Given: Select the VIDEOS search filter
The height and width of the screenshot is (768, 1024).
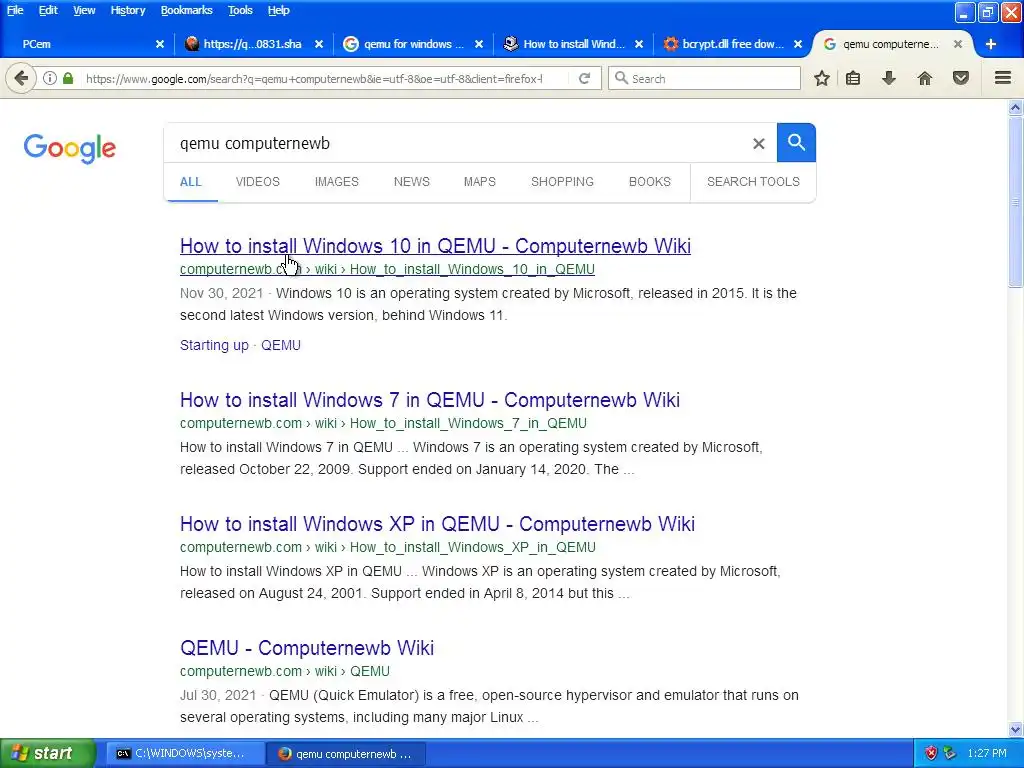Looking at the screenshot, I should 257,182.
